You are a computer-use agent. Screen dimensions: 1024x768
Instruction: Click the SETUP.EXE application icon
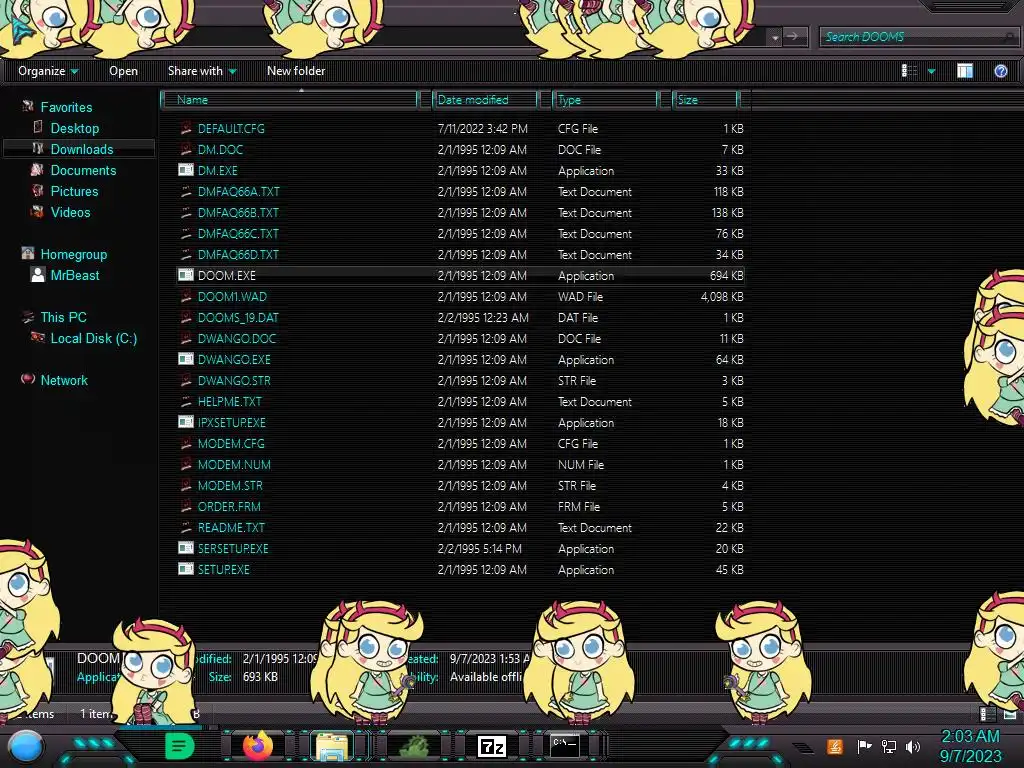[x=185, y=569]
